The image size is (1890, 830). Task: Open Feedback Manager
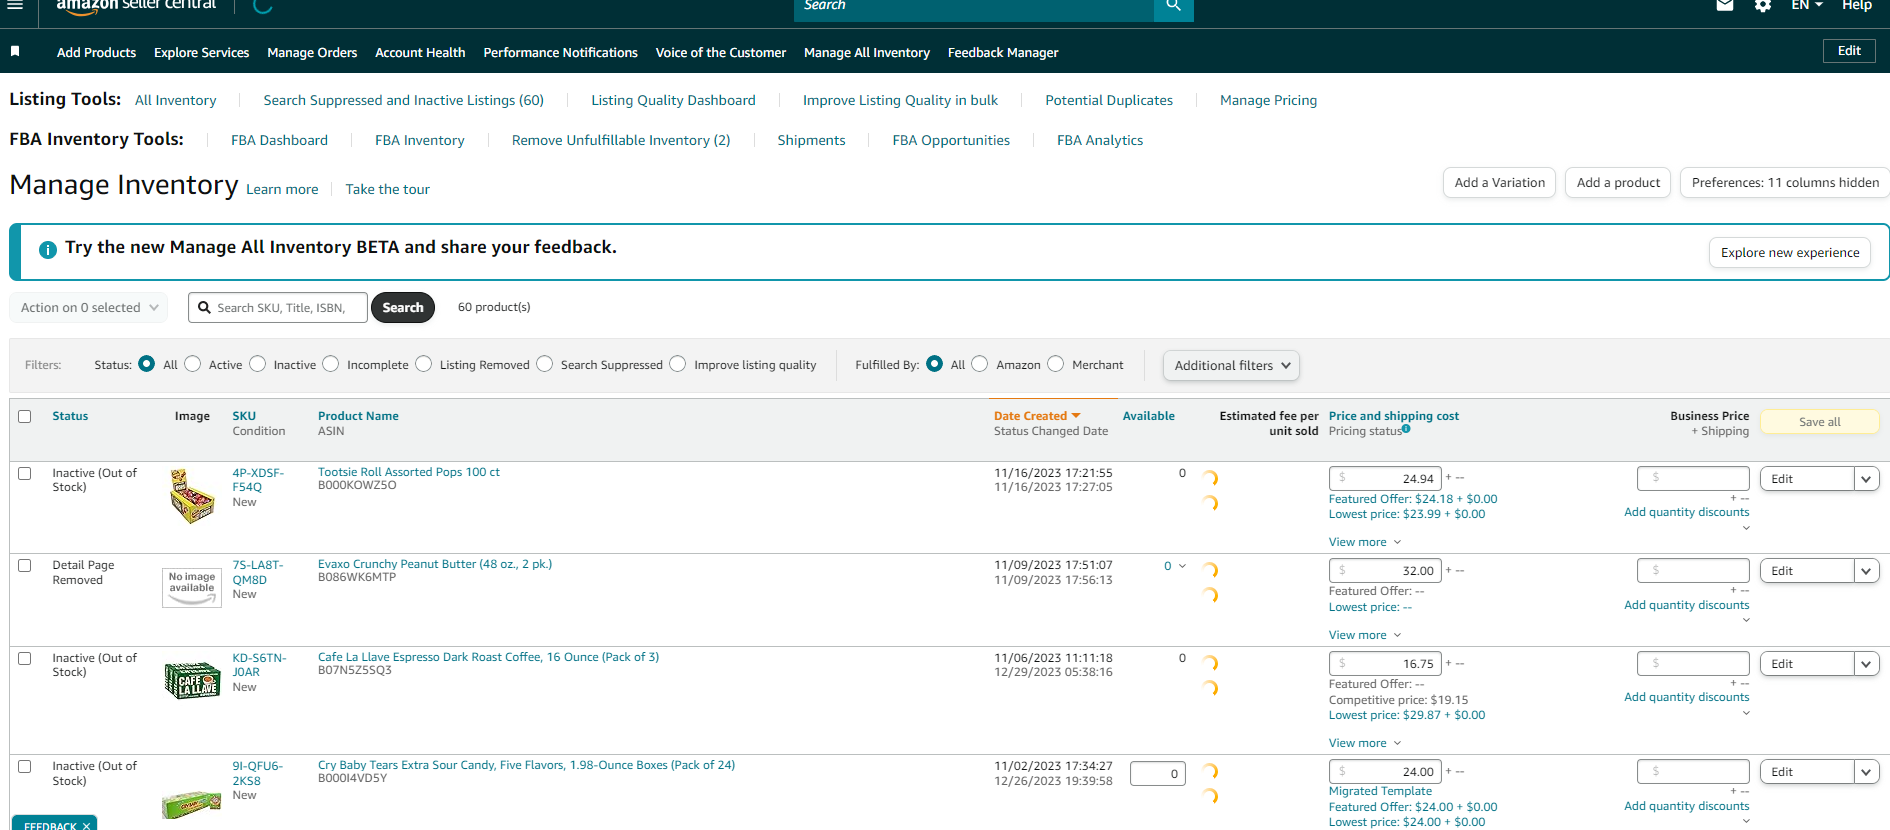1003,52
